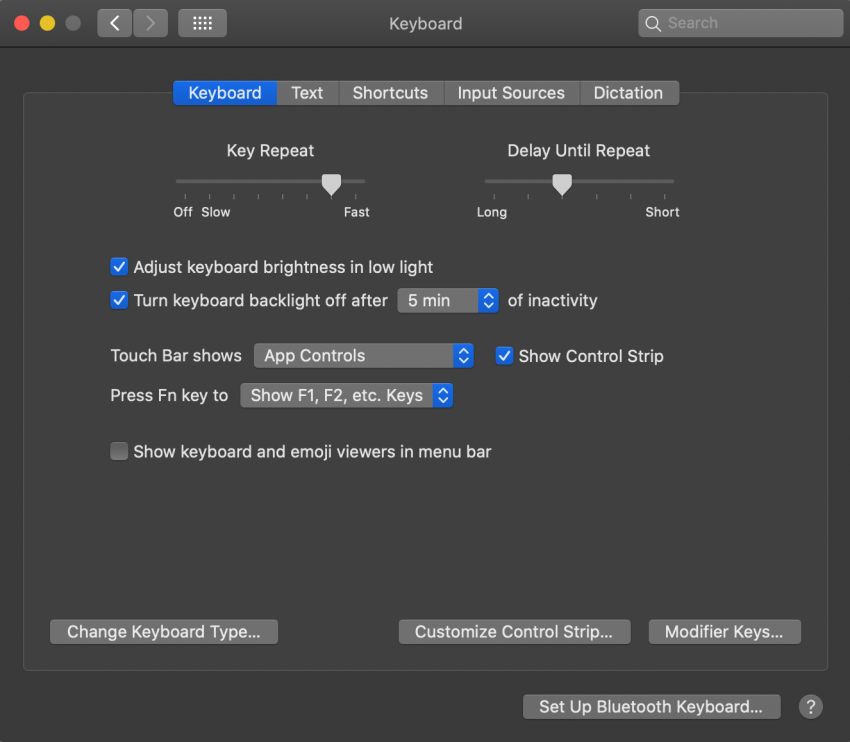The width and height of the screenshot is (850, 742).
Task: Click the Show All grid icon in toolbar
Action: pos(202,22)
